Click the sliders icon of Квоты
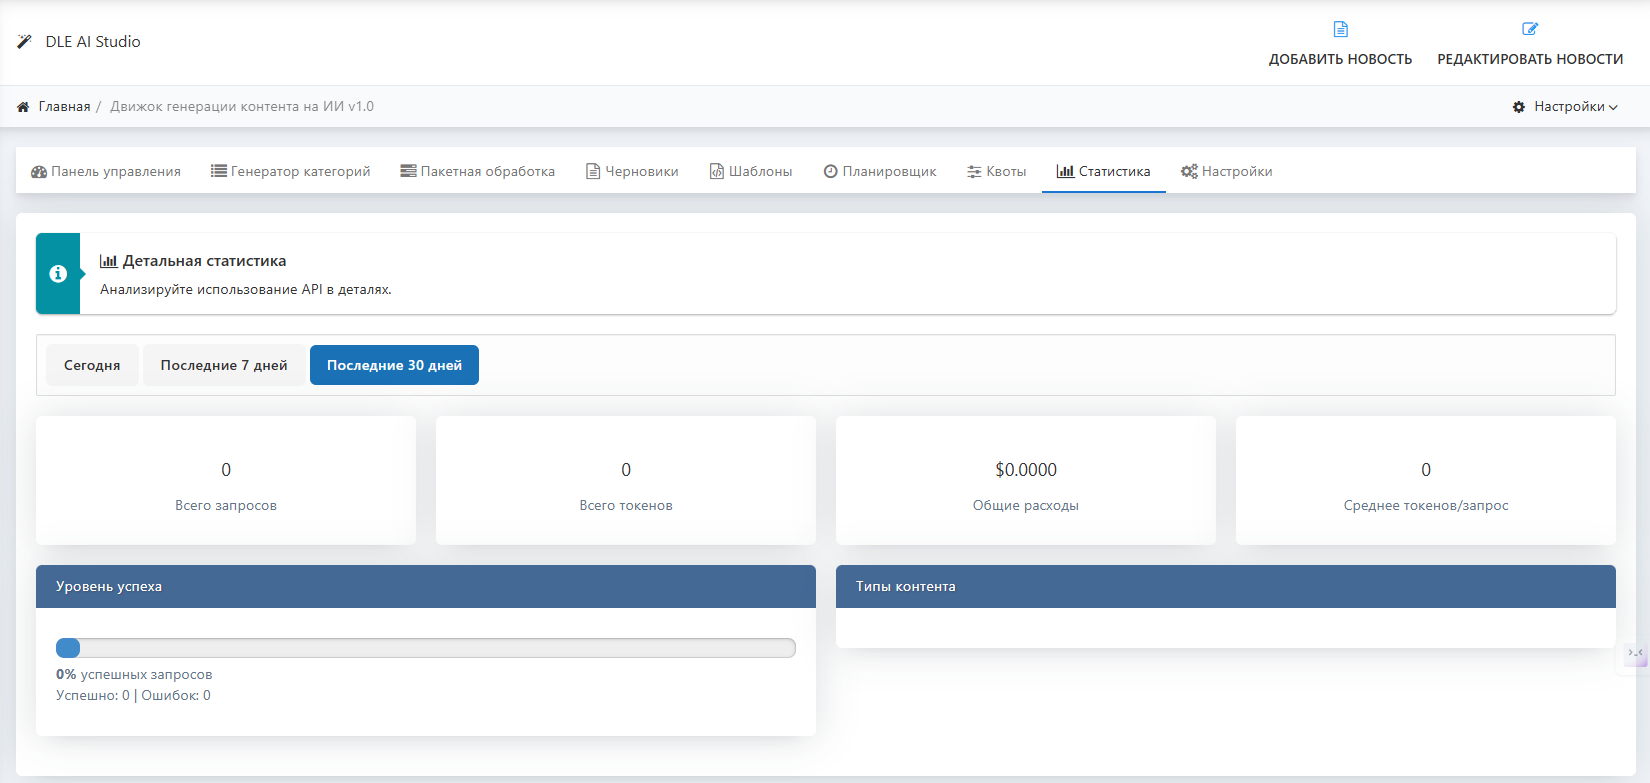The image size is (1650, 783). pyautogui.click(x=974, y=172)
